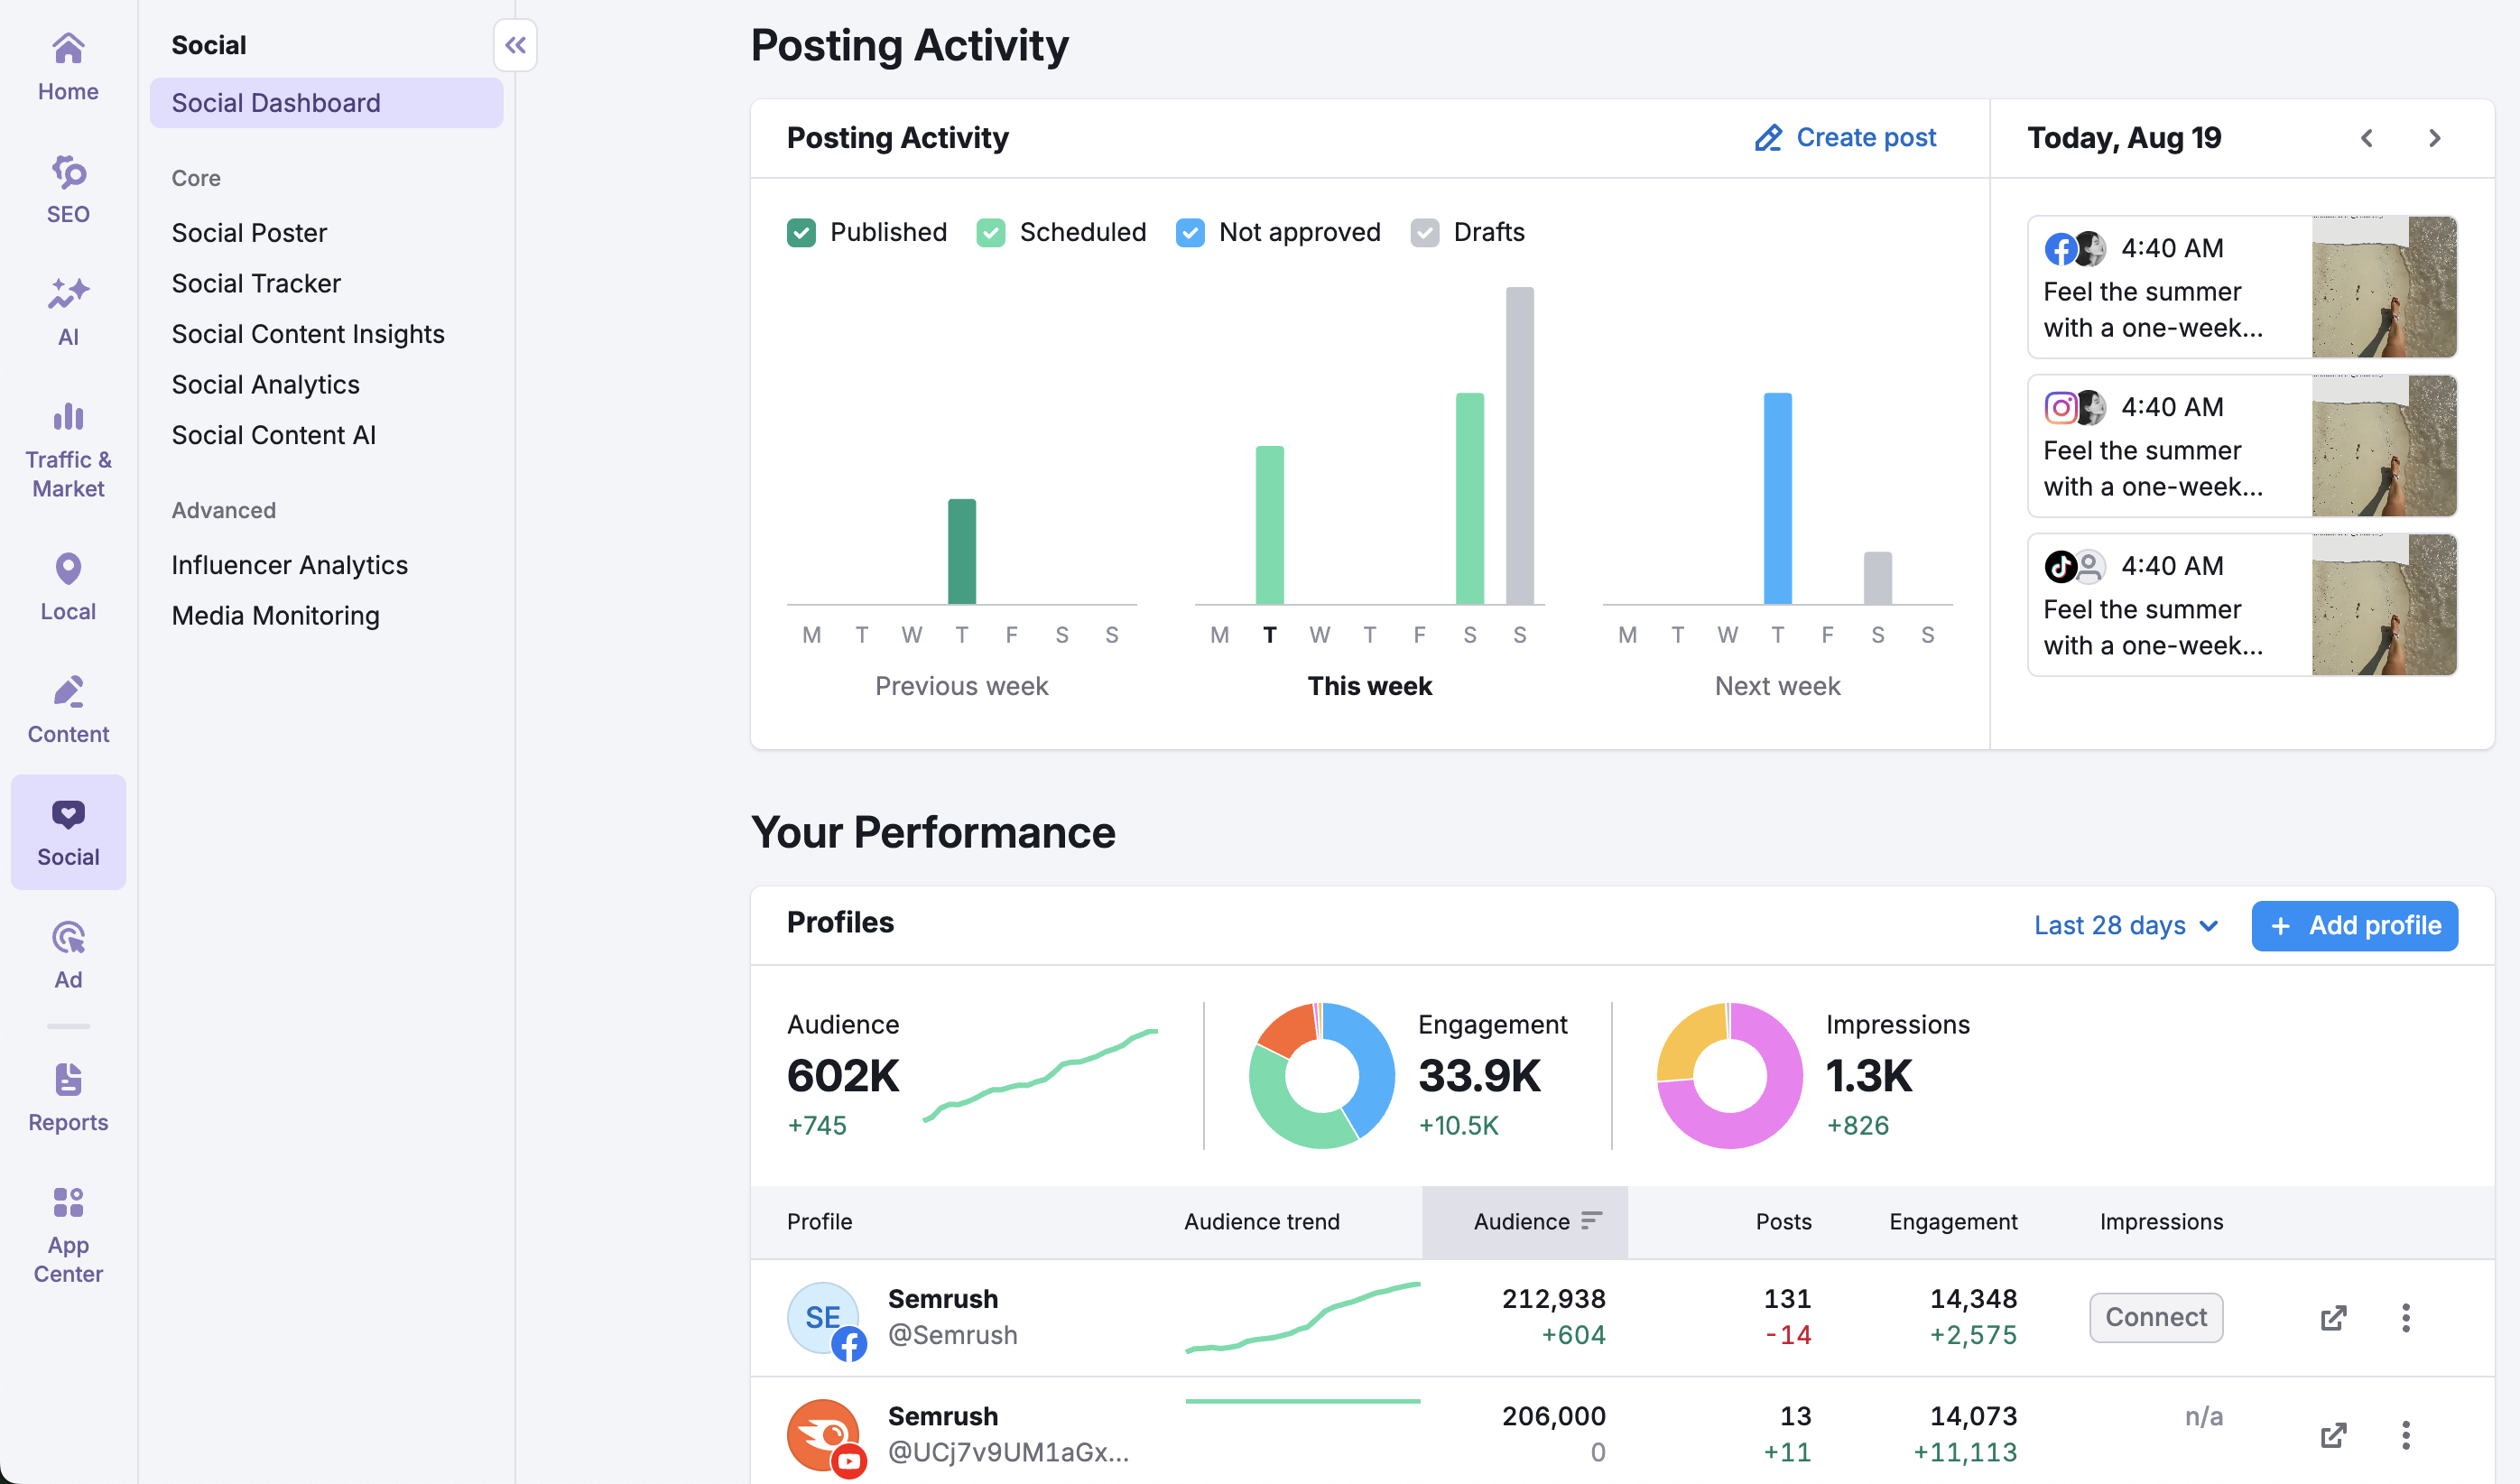Open the Local section
The width and height of the screenshot is (2520, 1484).
[x=67, y=585]
